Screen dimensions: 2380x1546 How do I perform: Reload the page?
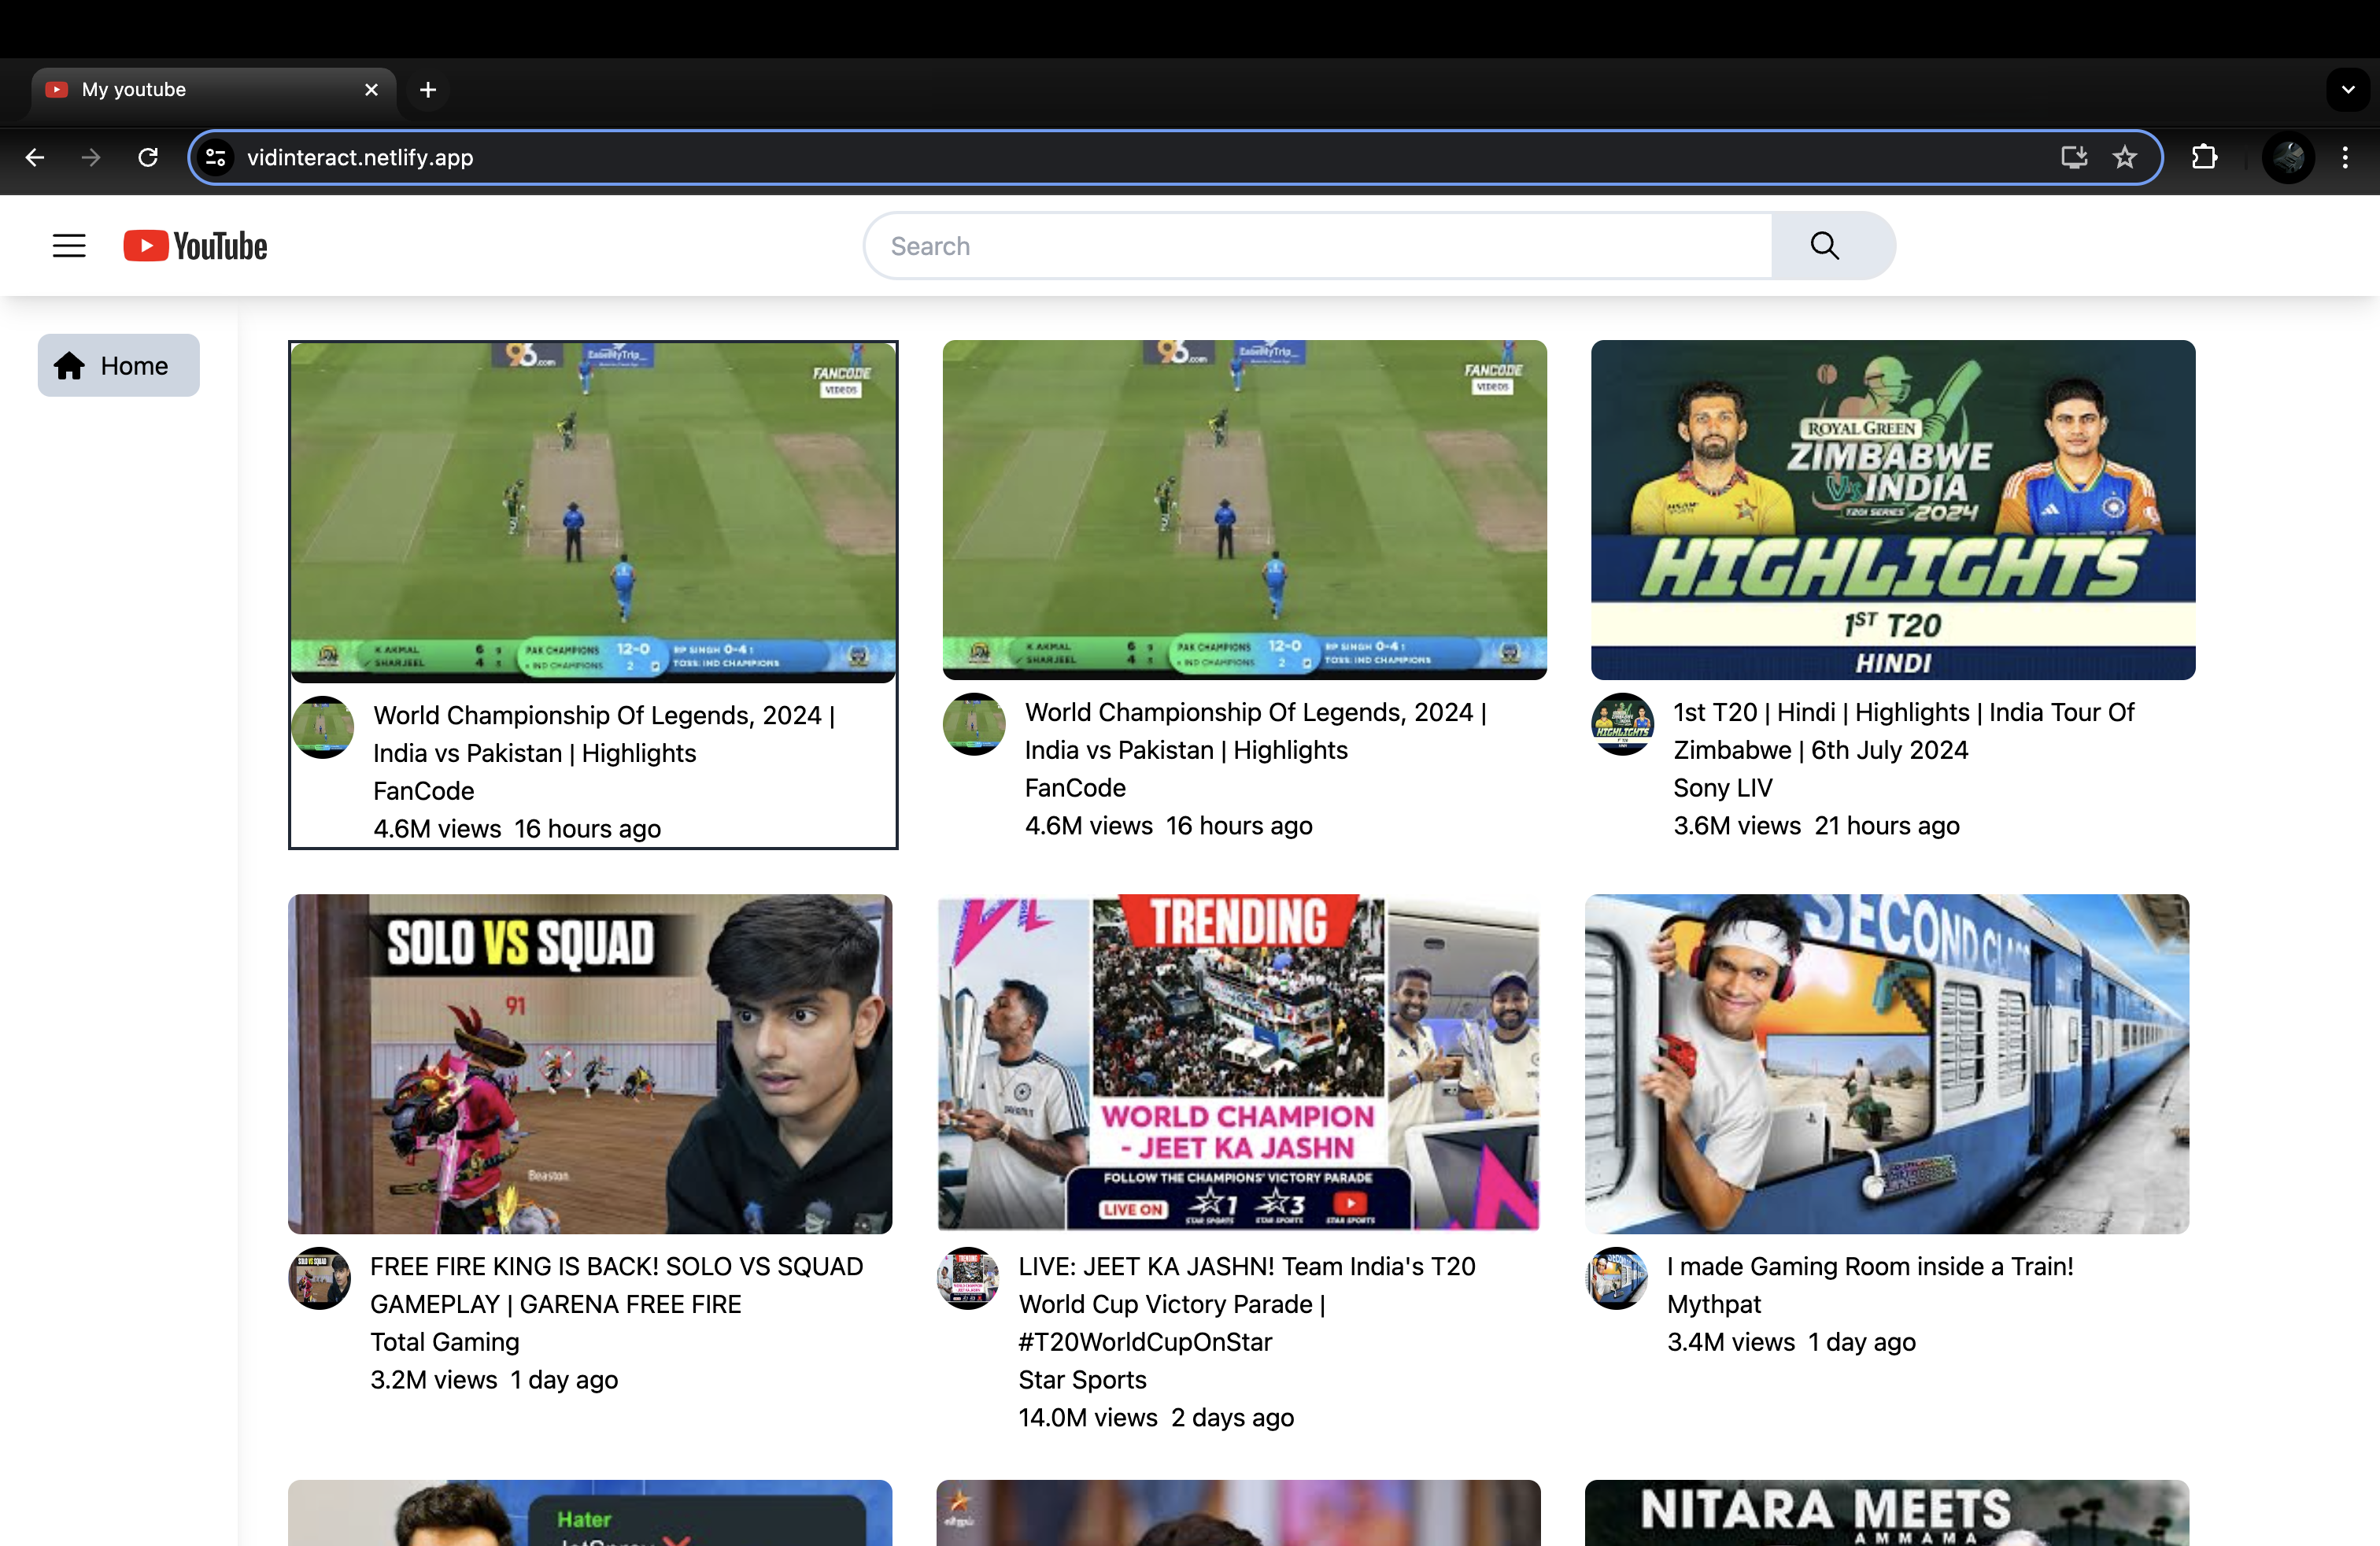pyautogui.click(x=148, y=157)
